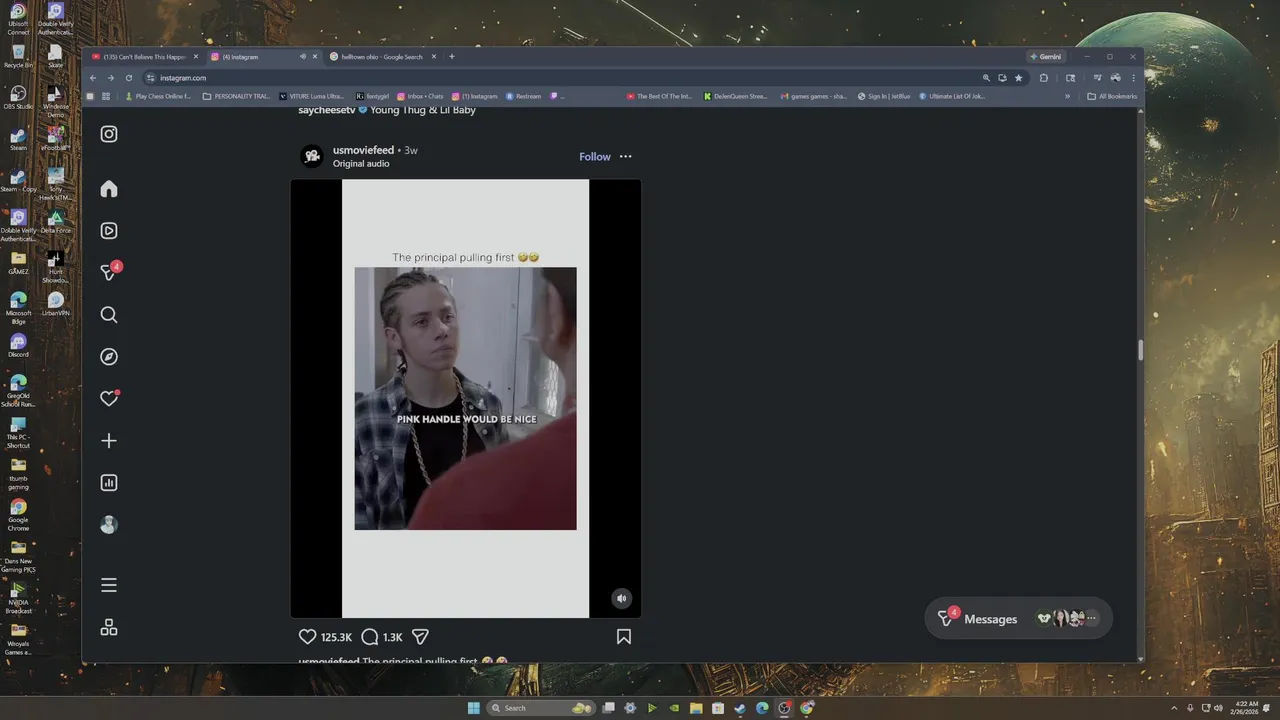This screenshot has height=720, width=1280.
Task: Select Discord desktop icon
Action: pyautogui.click(x=18, y=346)
